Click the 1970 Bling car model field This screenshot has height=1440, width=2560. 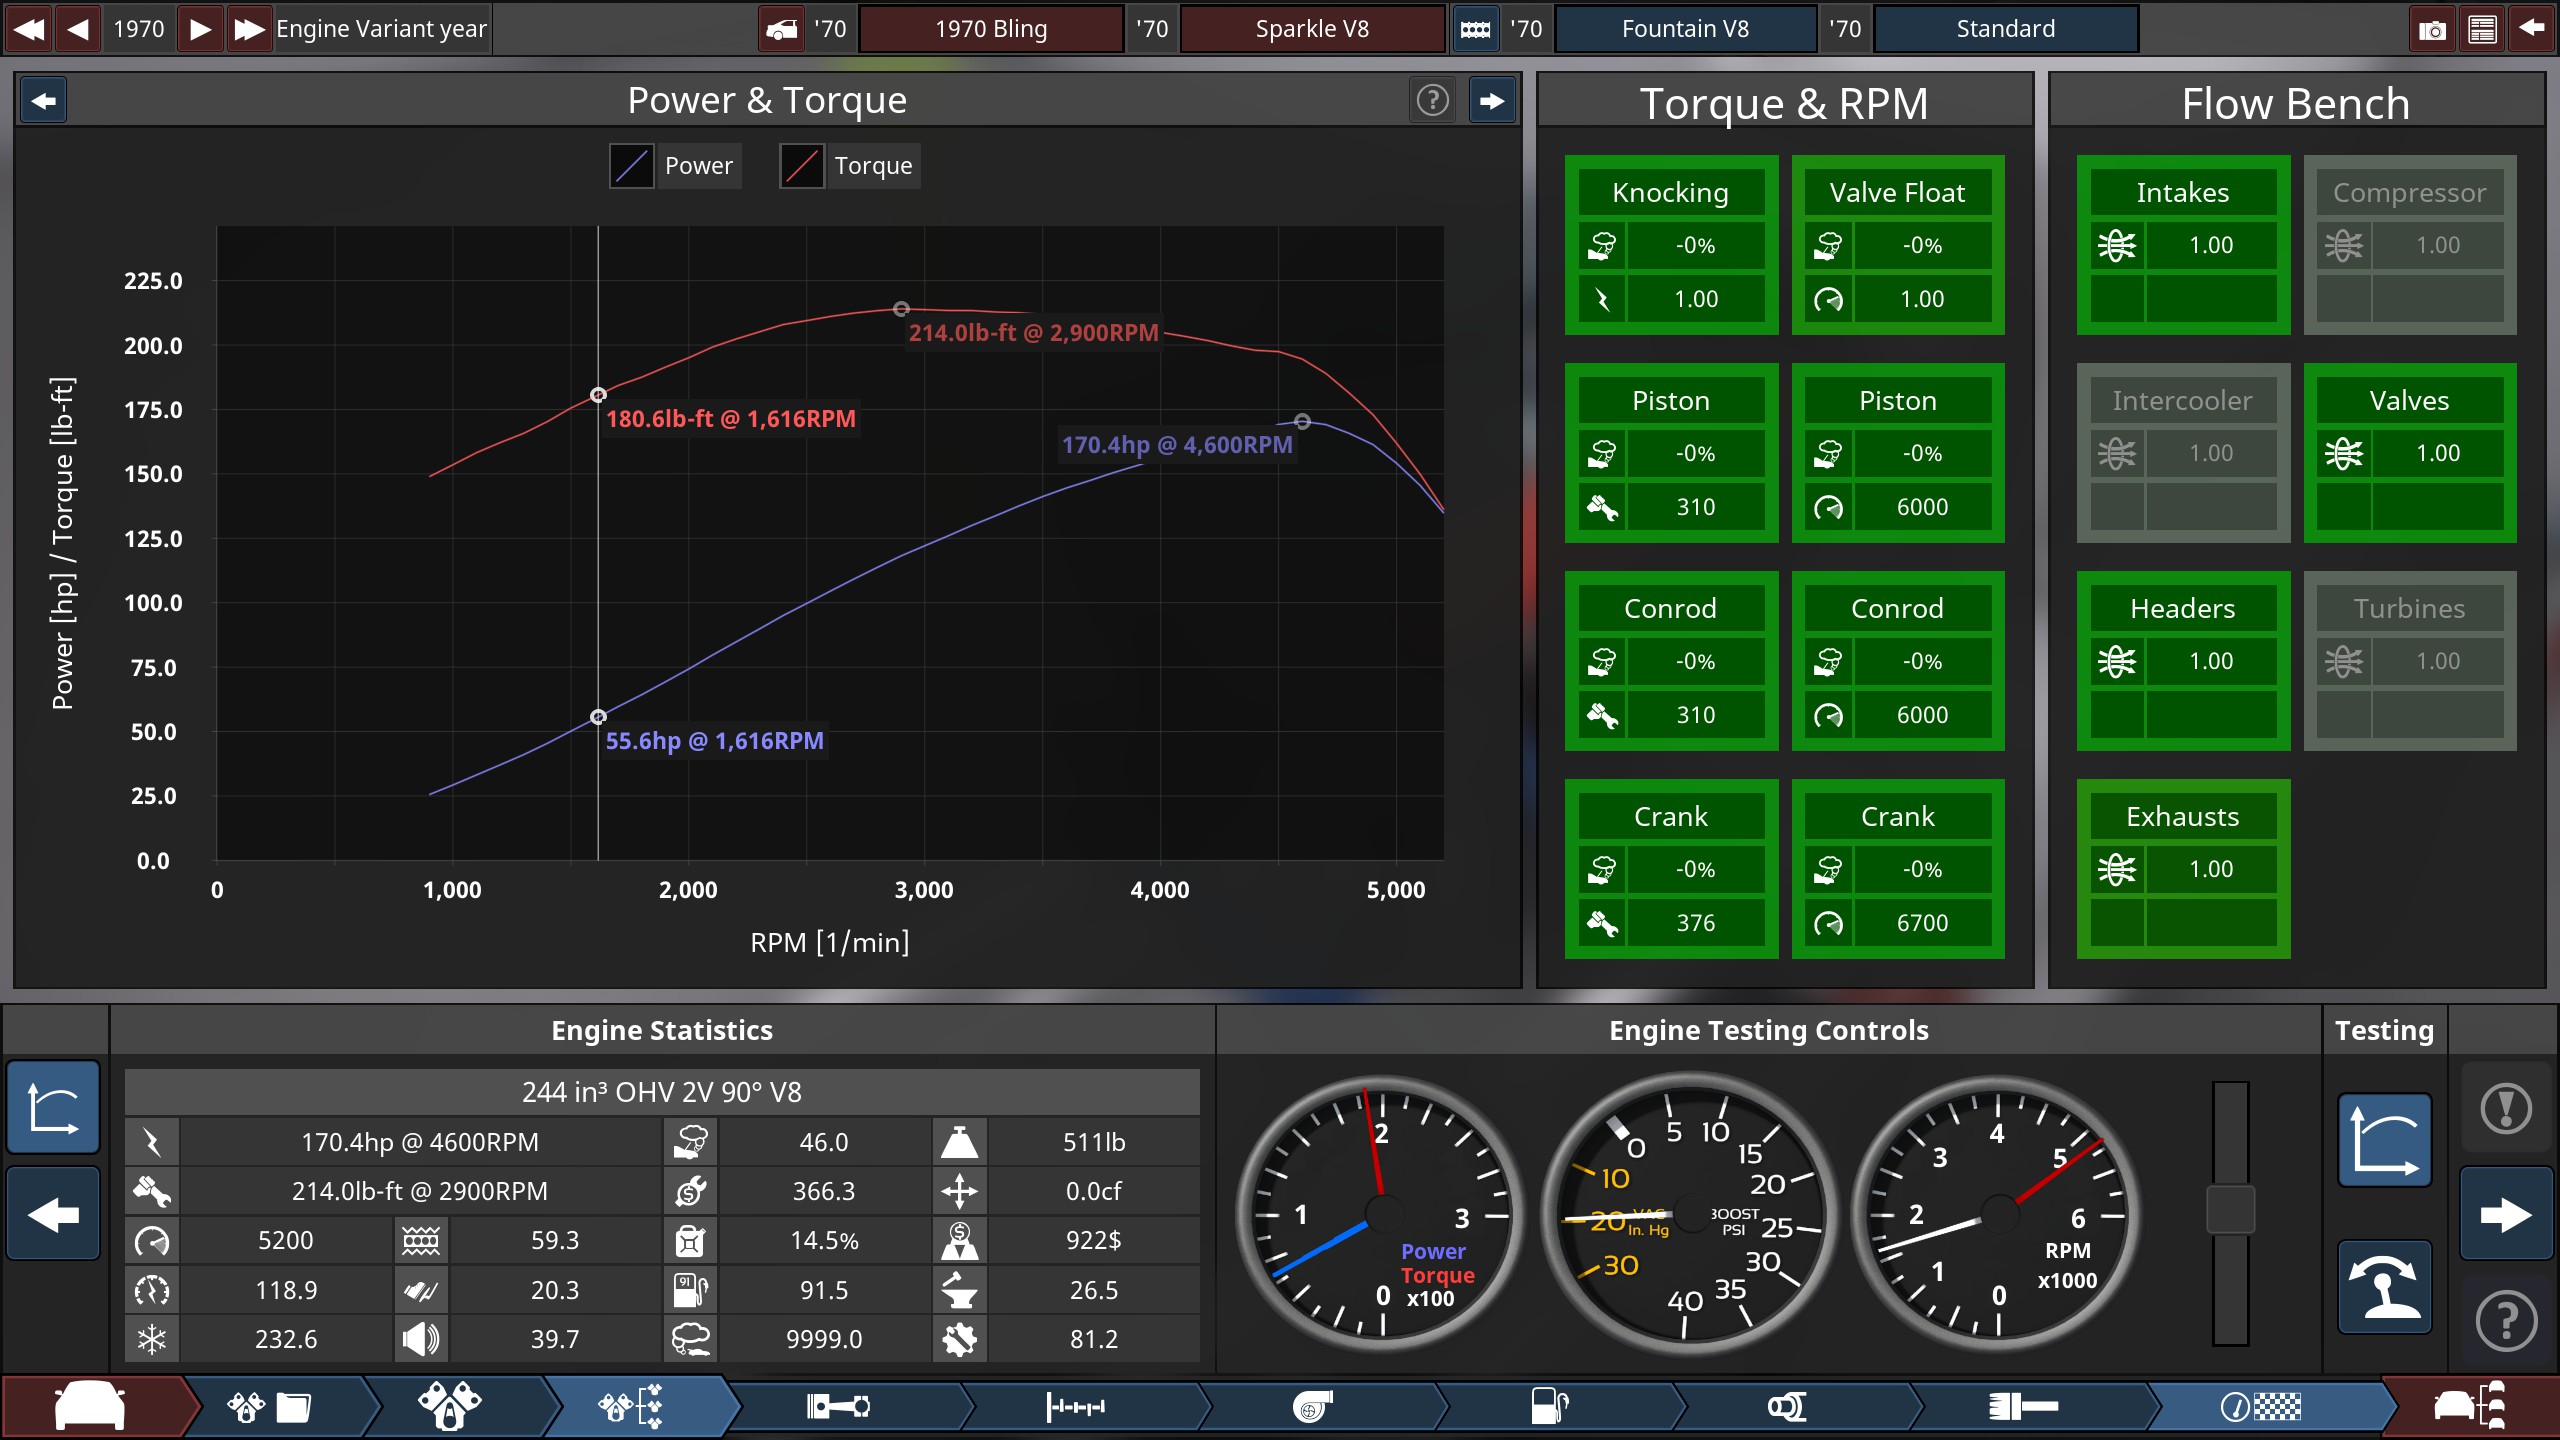point(990,29)
